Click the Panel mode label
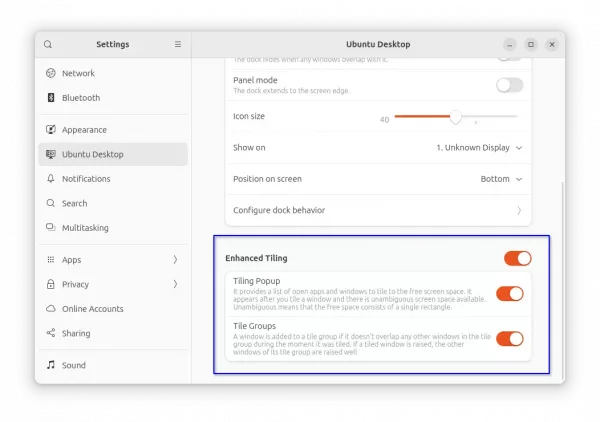The width and height of the screenshot is (600, 422). (255, 80)
